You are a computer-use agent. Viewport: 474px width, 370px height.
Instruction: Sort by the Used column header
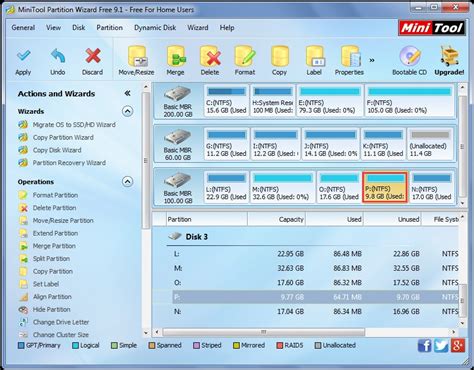point(334,219)
